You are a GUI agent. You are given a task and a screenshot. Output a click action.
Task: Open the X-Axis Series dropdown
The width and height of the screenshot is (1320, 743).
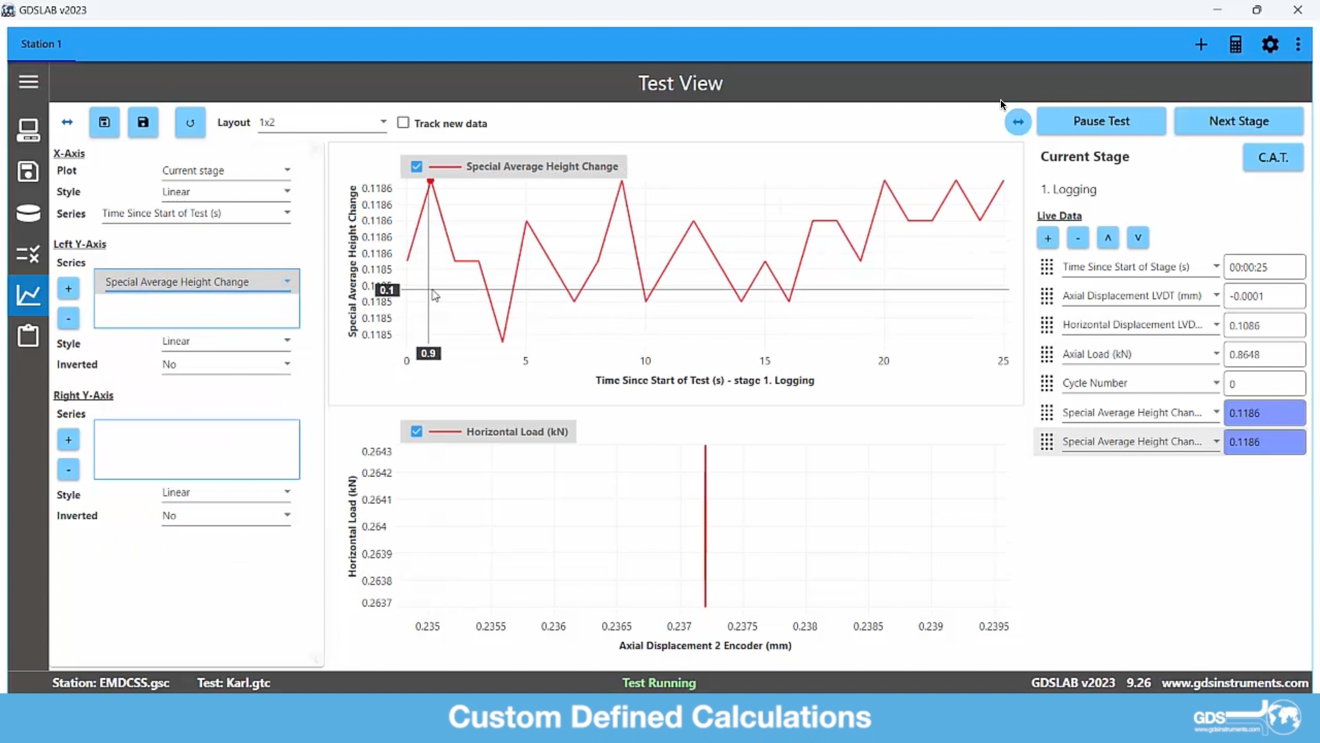196,213
